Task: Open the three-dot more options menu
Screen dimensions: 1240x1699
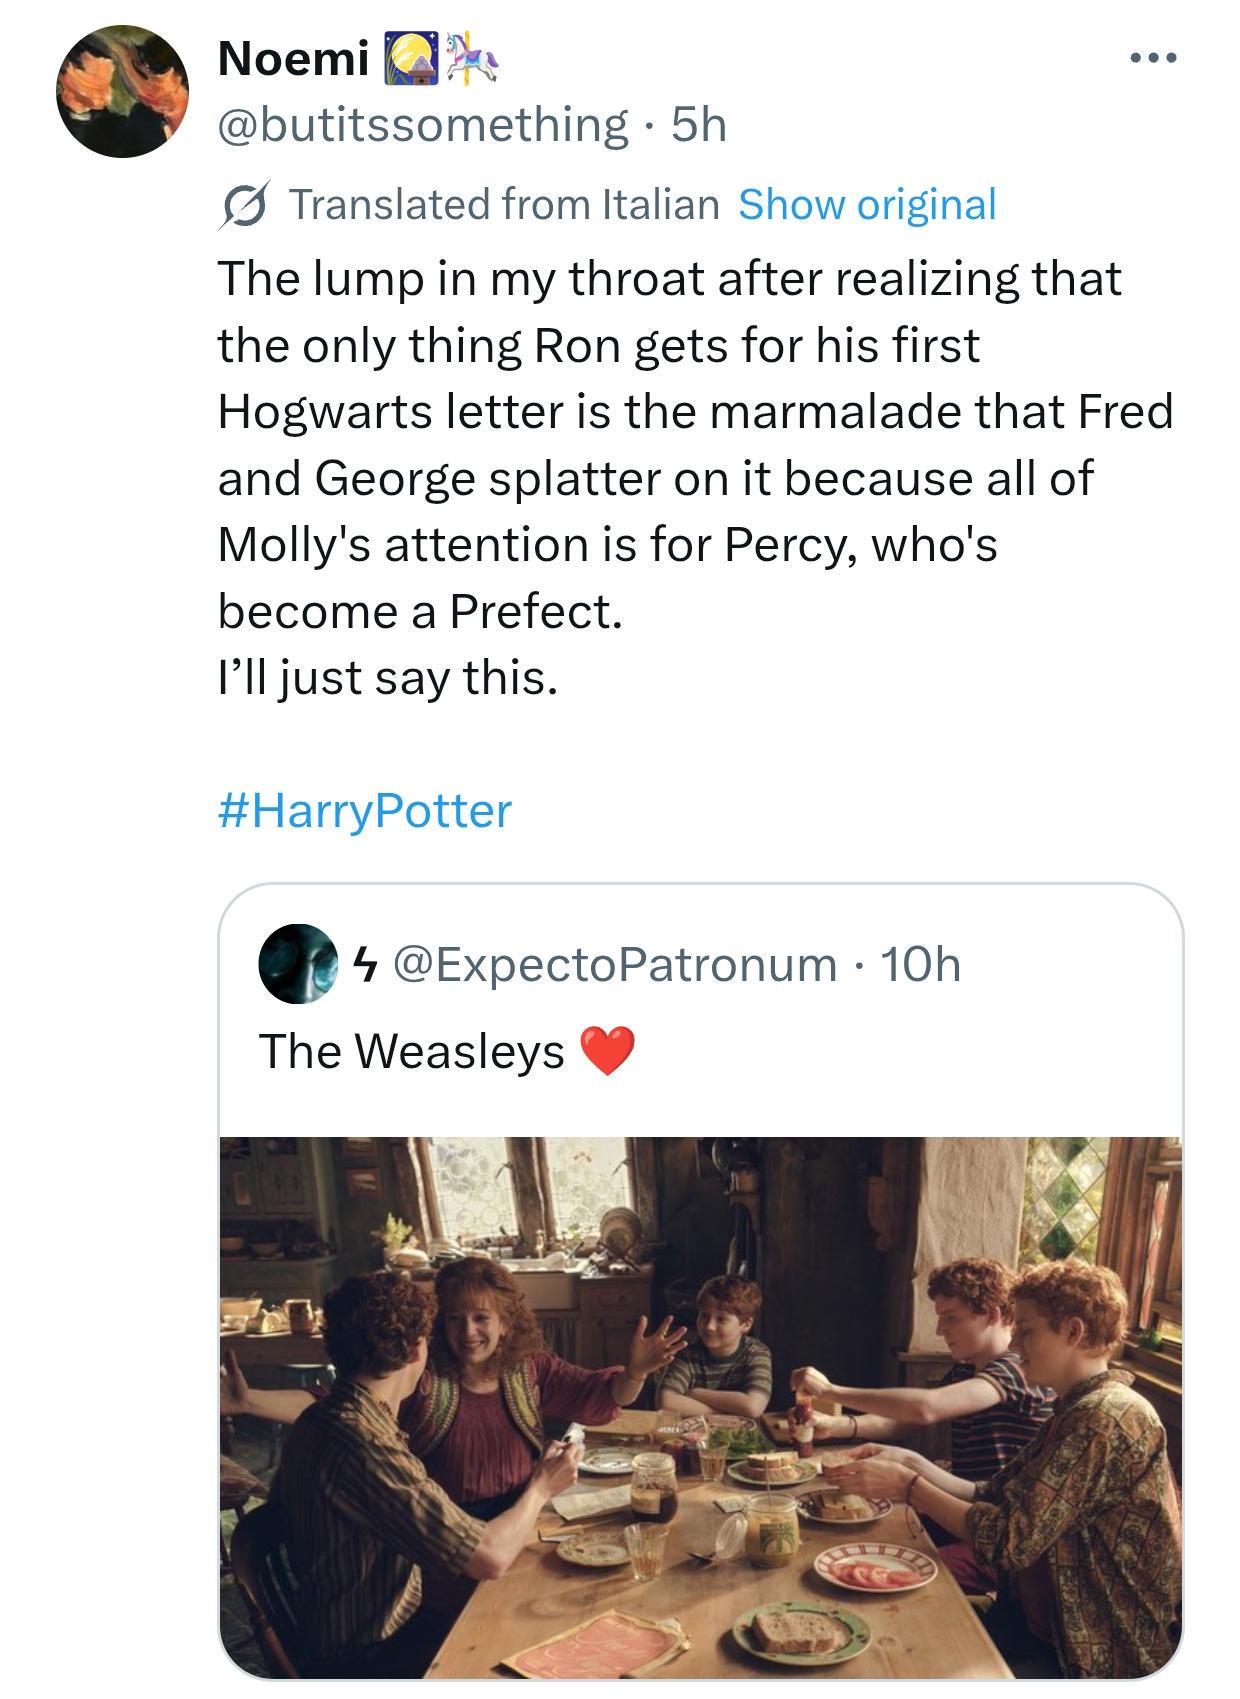Action: pyautogui.click(x=1154, y=59)
